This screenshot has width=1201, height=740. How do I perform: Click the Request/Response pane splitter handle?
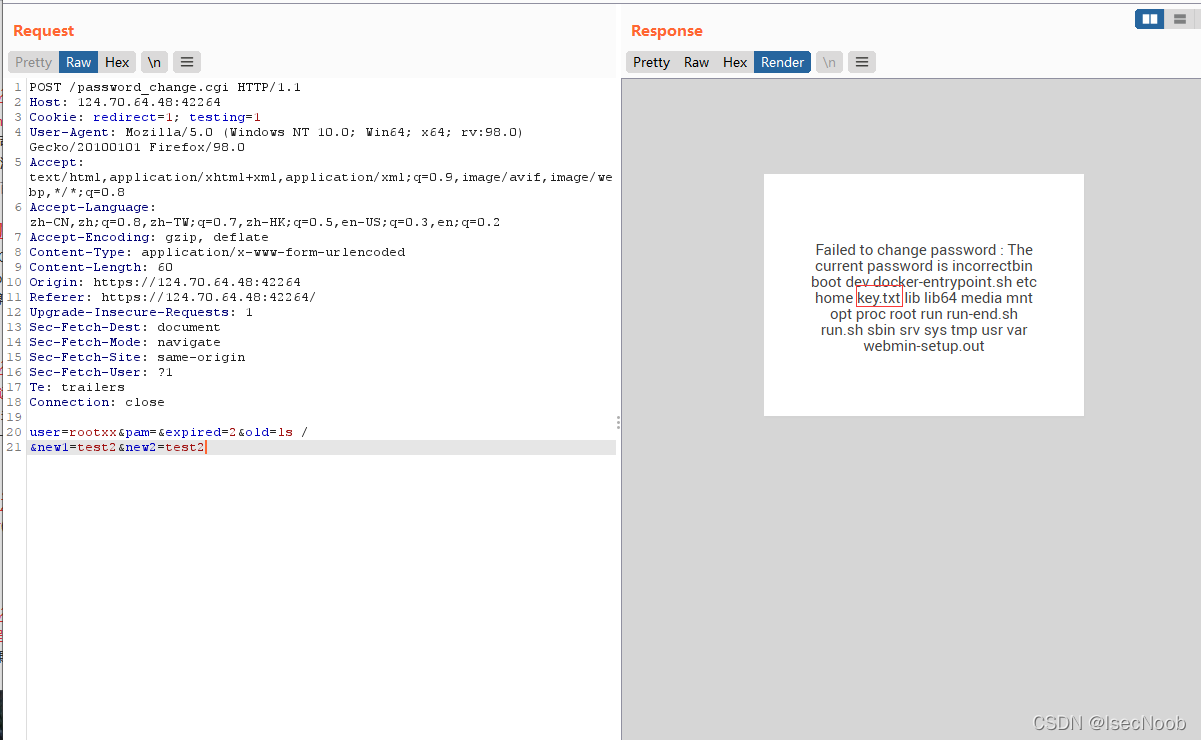[x=619, y=423]
